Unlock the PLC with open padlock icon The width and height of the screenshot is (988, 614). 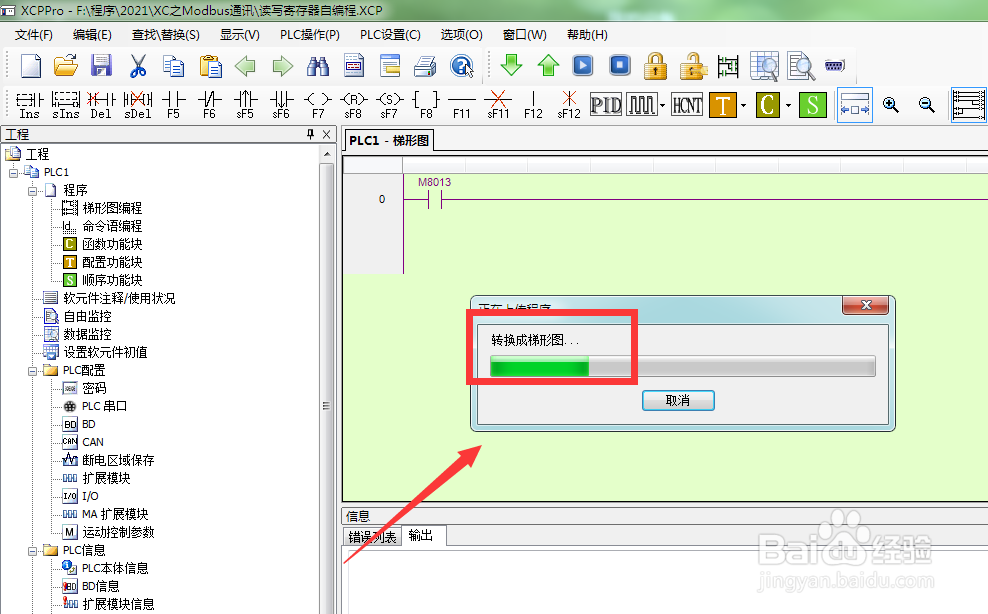click(692, 66)
